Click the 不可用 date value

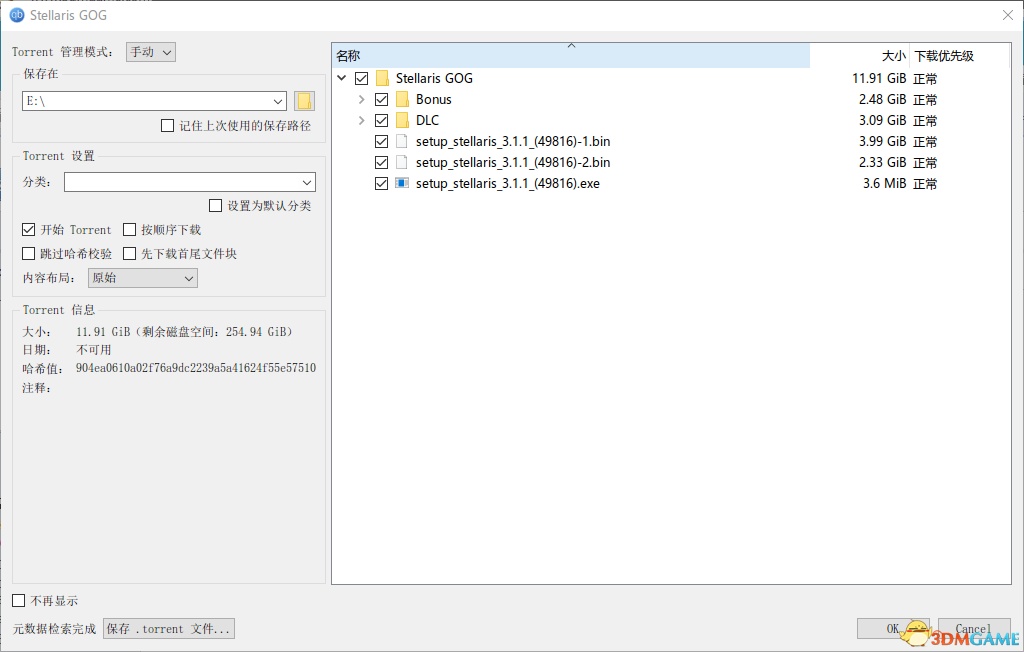tap(93, 350)
